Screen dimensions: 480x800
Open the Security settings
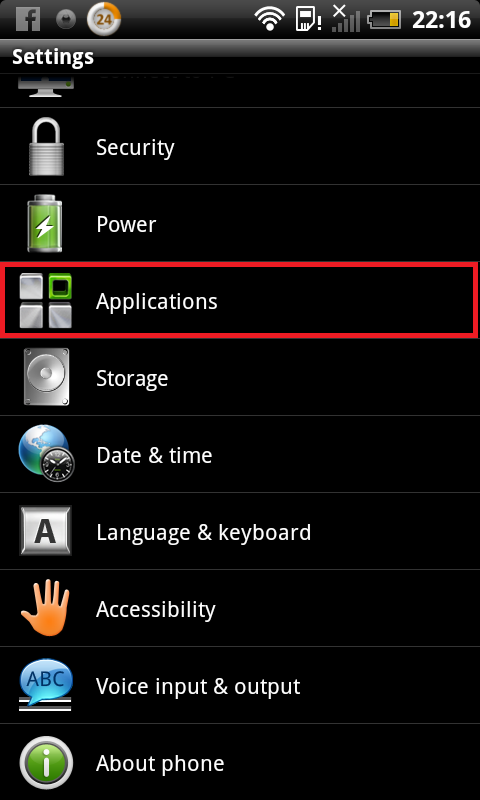tap(240, 147)
